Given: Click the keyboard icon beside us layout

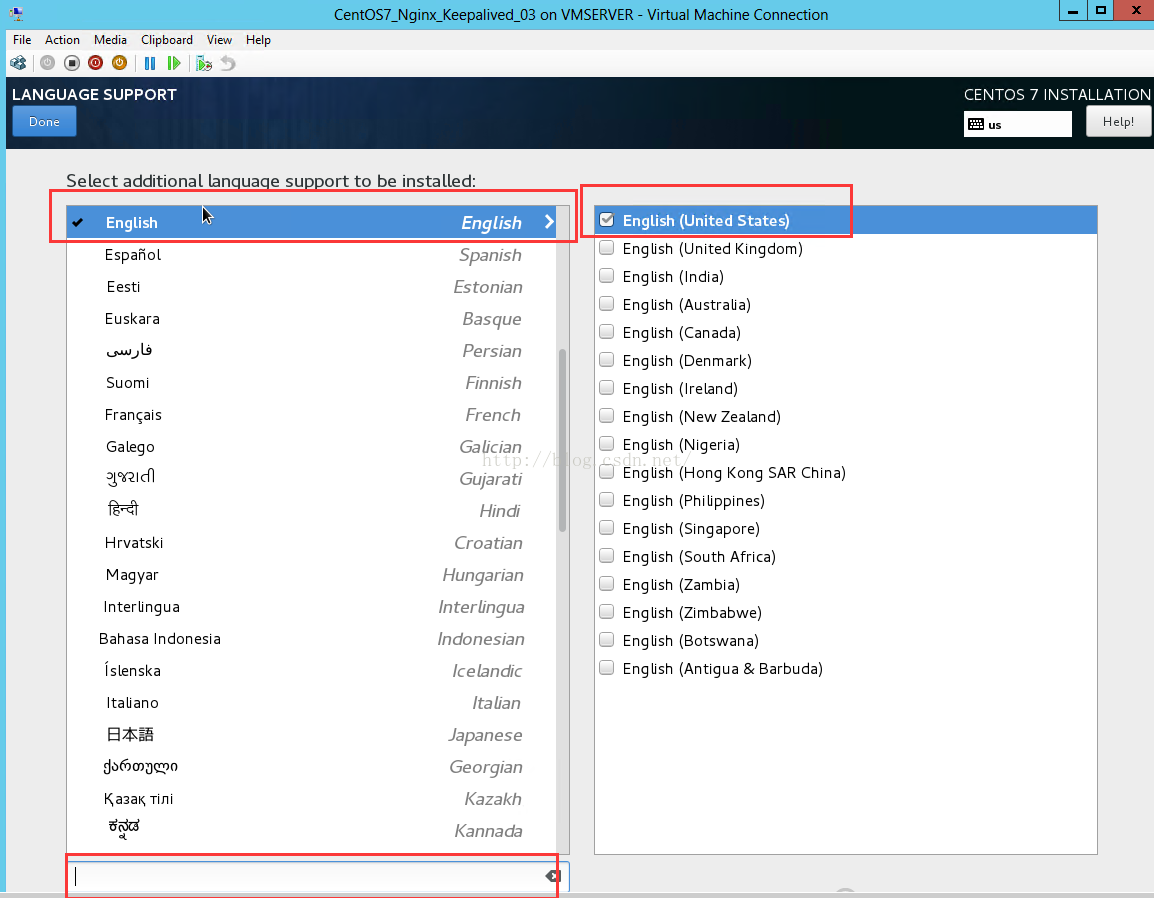Looking at the screenshot, I should 976,124.
